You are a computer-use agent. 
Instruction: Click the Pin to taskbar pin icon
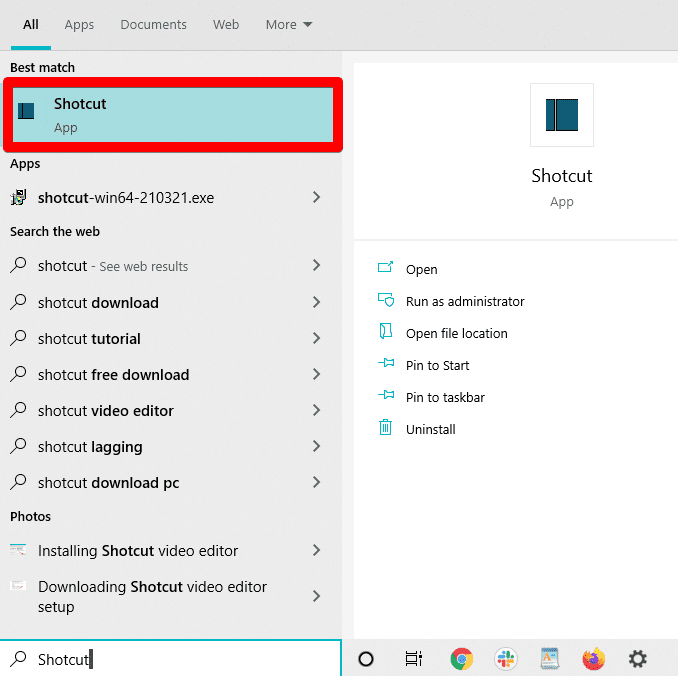pos(386,395)
